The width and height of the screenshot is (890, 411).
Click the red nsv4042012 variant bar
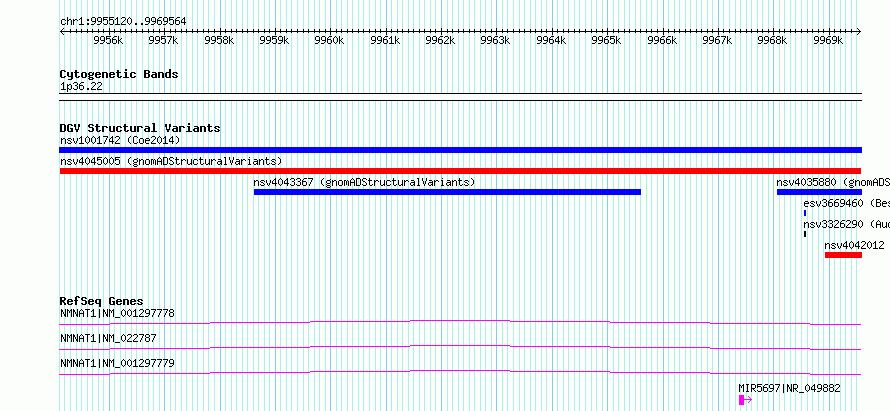click(x=843, y=255)
